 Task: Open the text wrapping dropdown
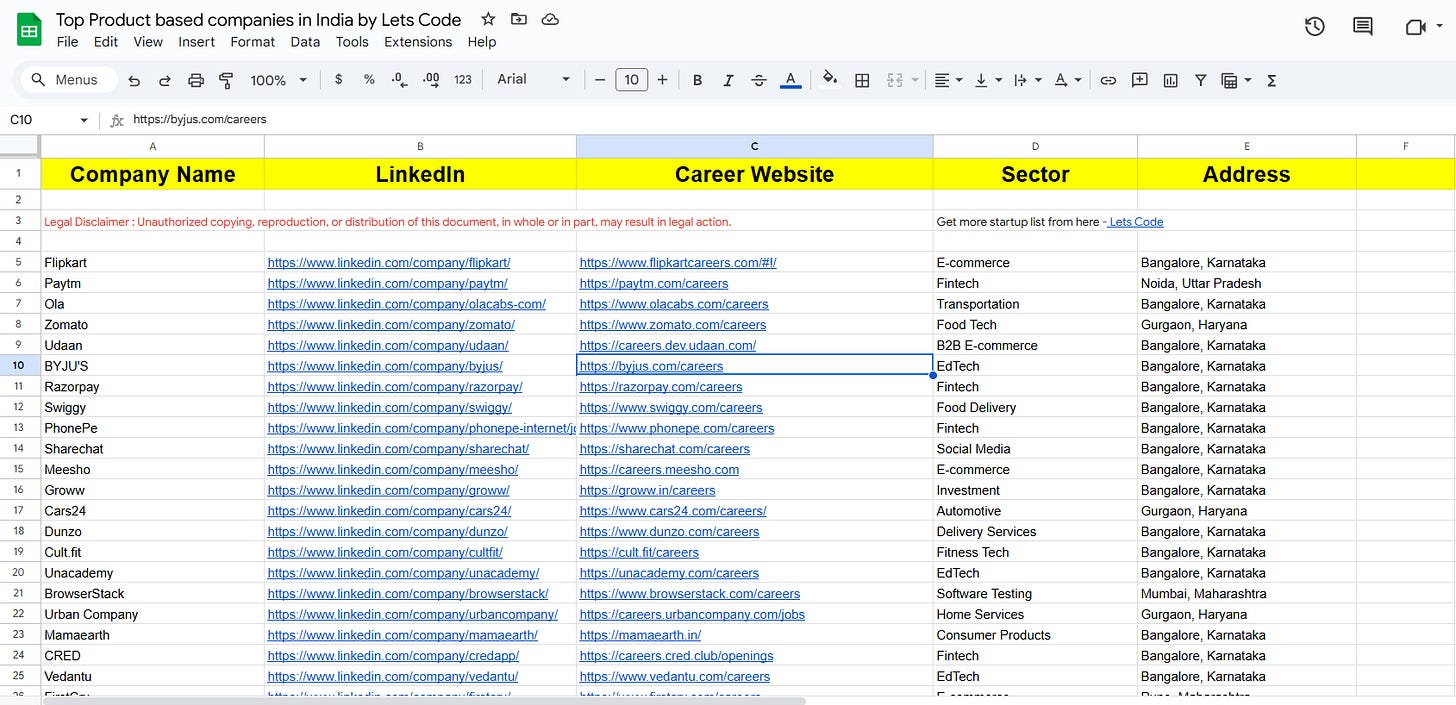(1027, 80)
